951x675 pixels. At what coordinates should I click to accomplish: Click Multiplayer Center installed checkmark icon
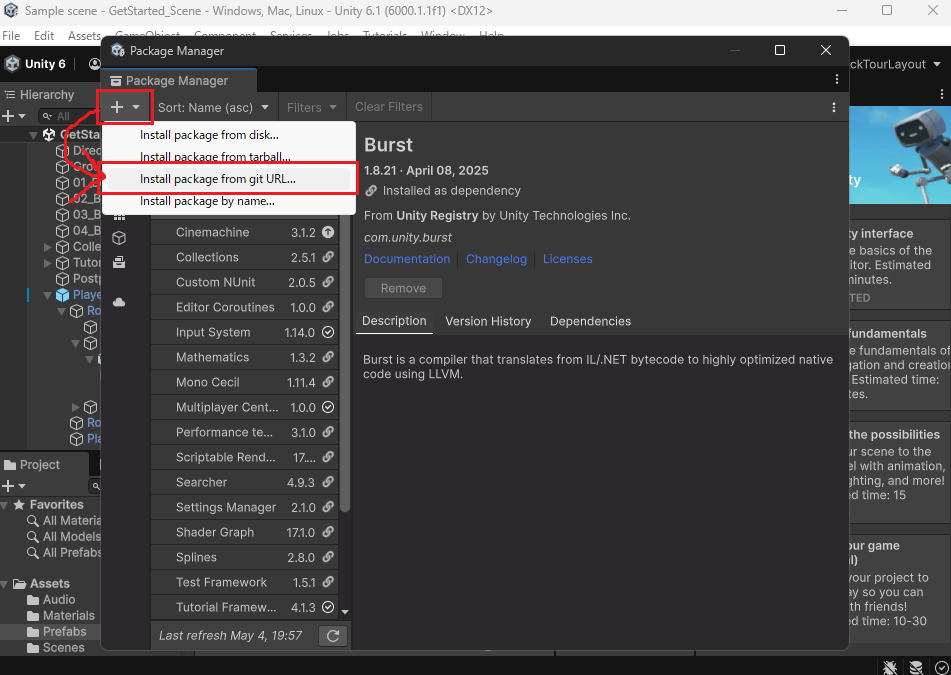pyautogui.click(x=328, y=408)
